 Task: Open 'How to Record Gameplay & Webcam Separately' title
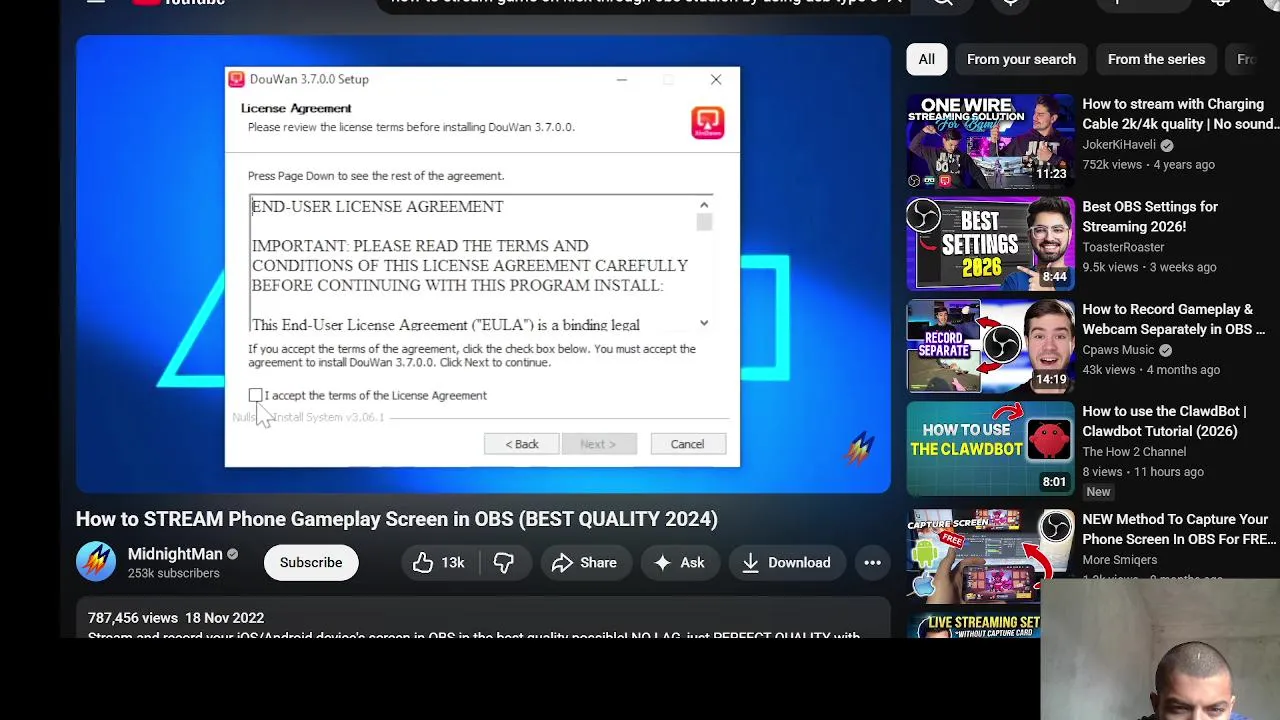pos(1173,319)
